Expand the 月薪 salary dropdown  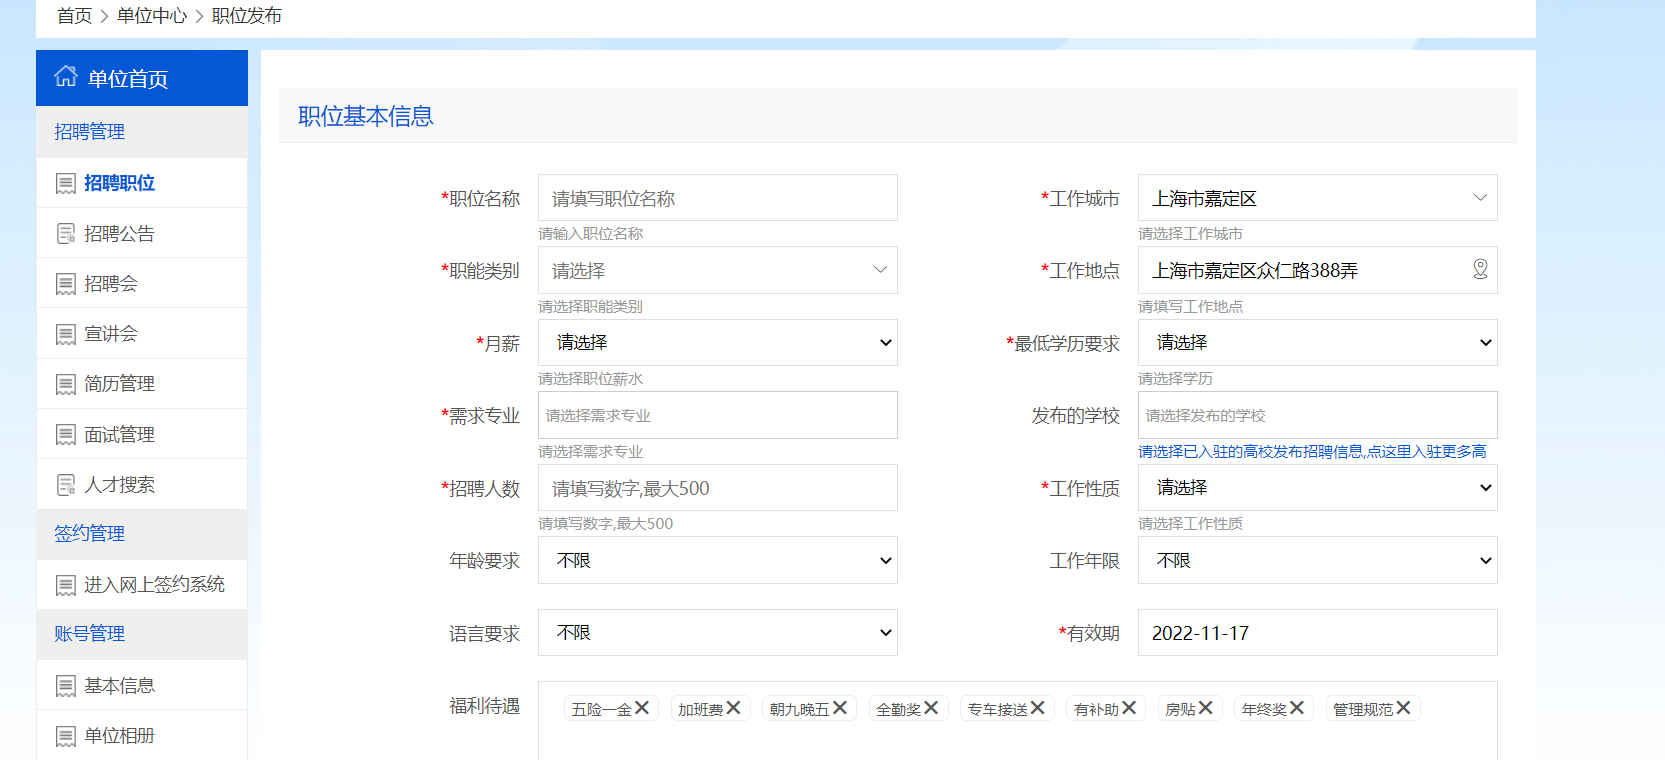(717, 343)
